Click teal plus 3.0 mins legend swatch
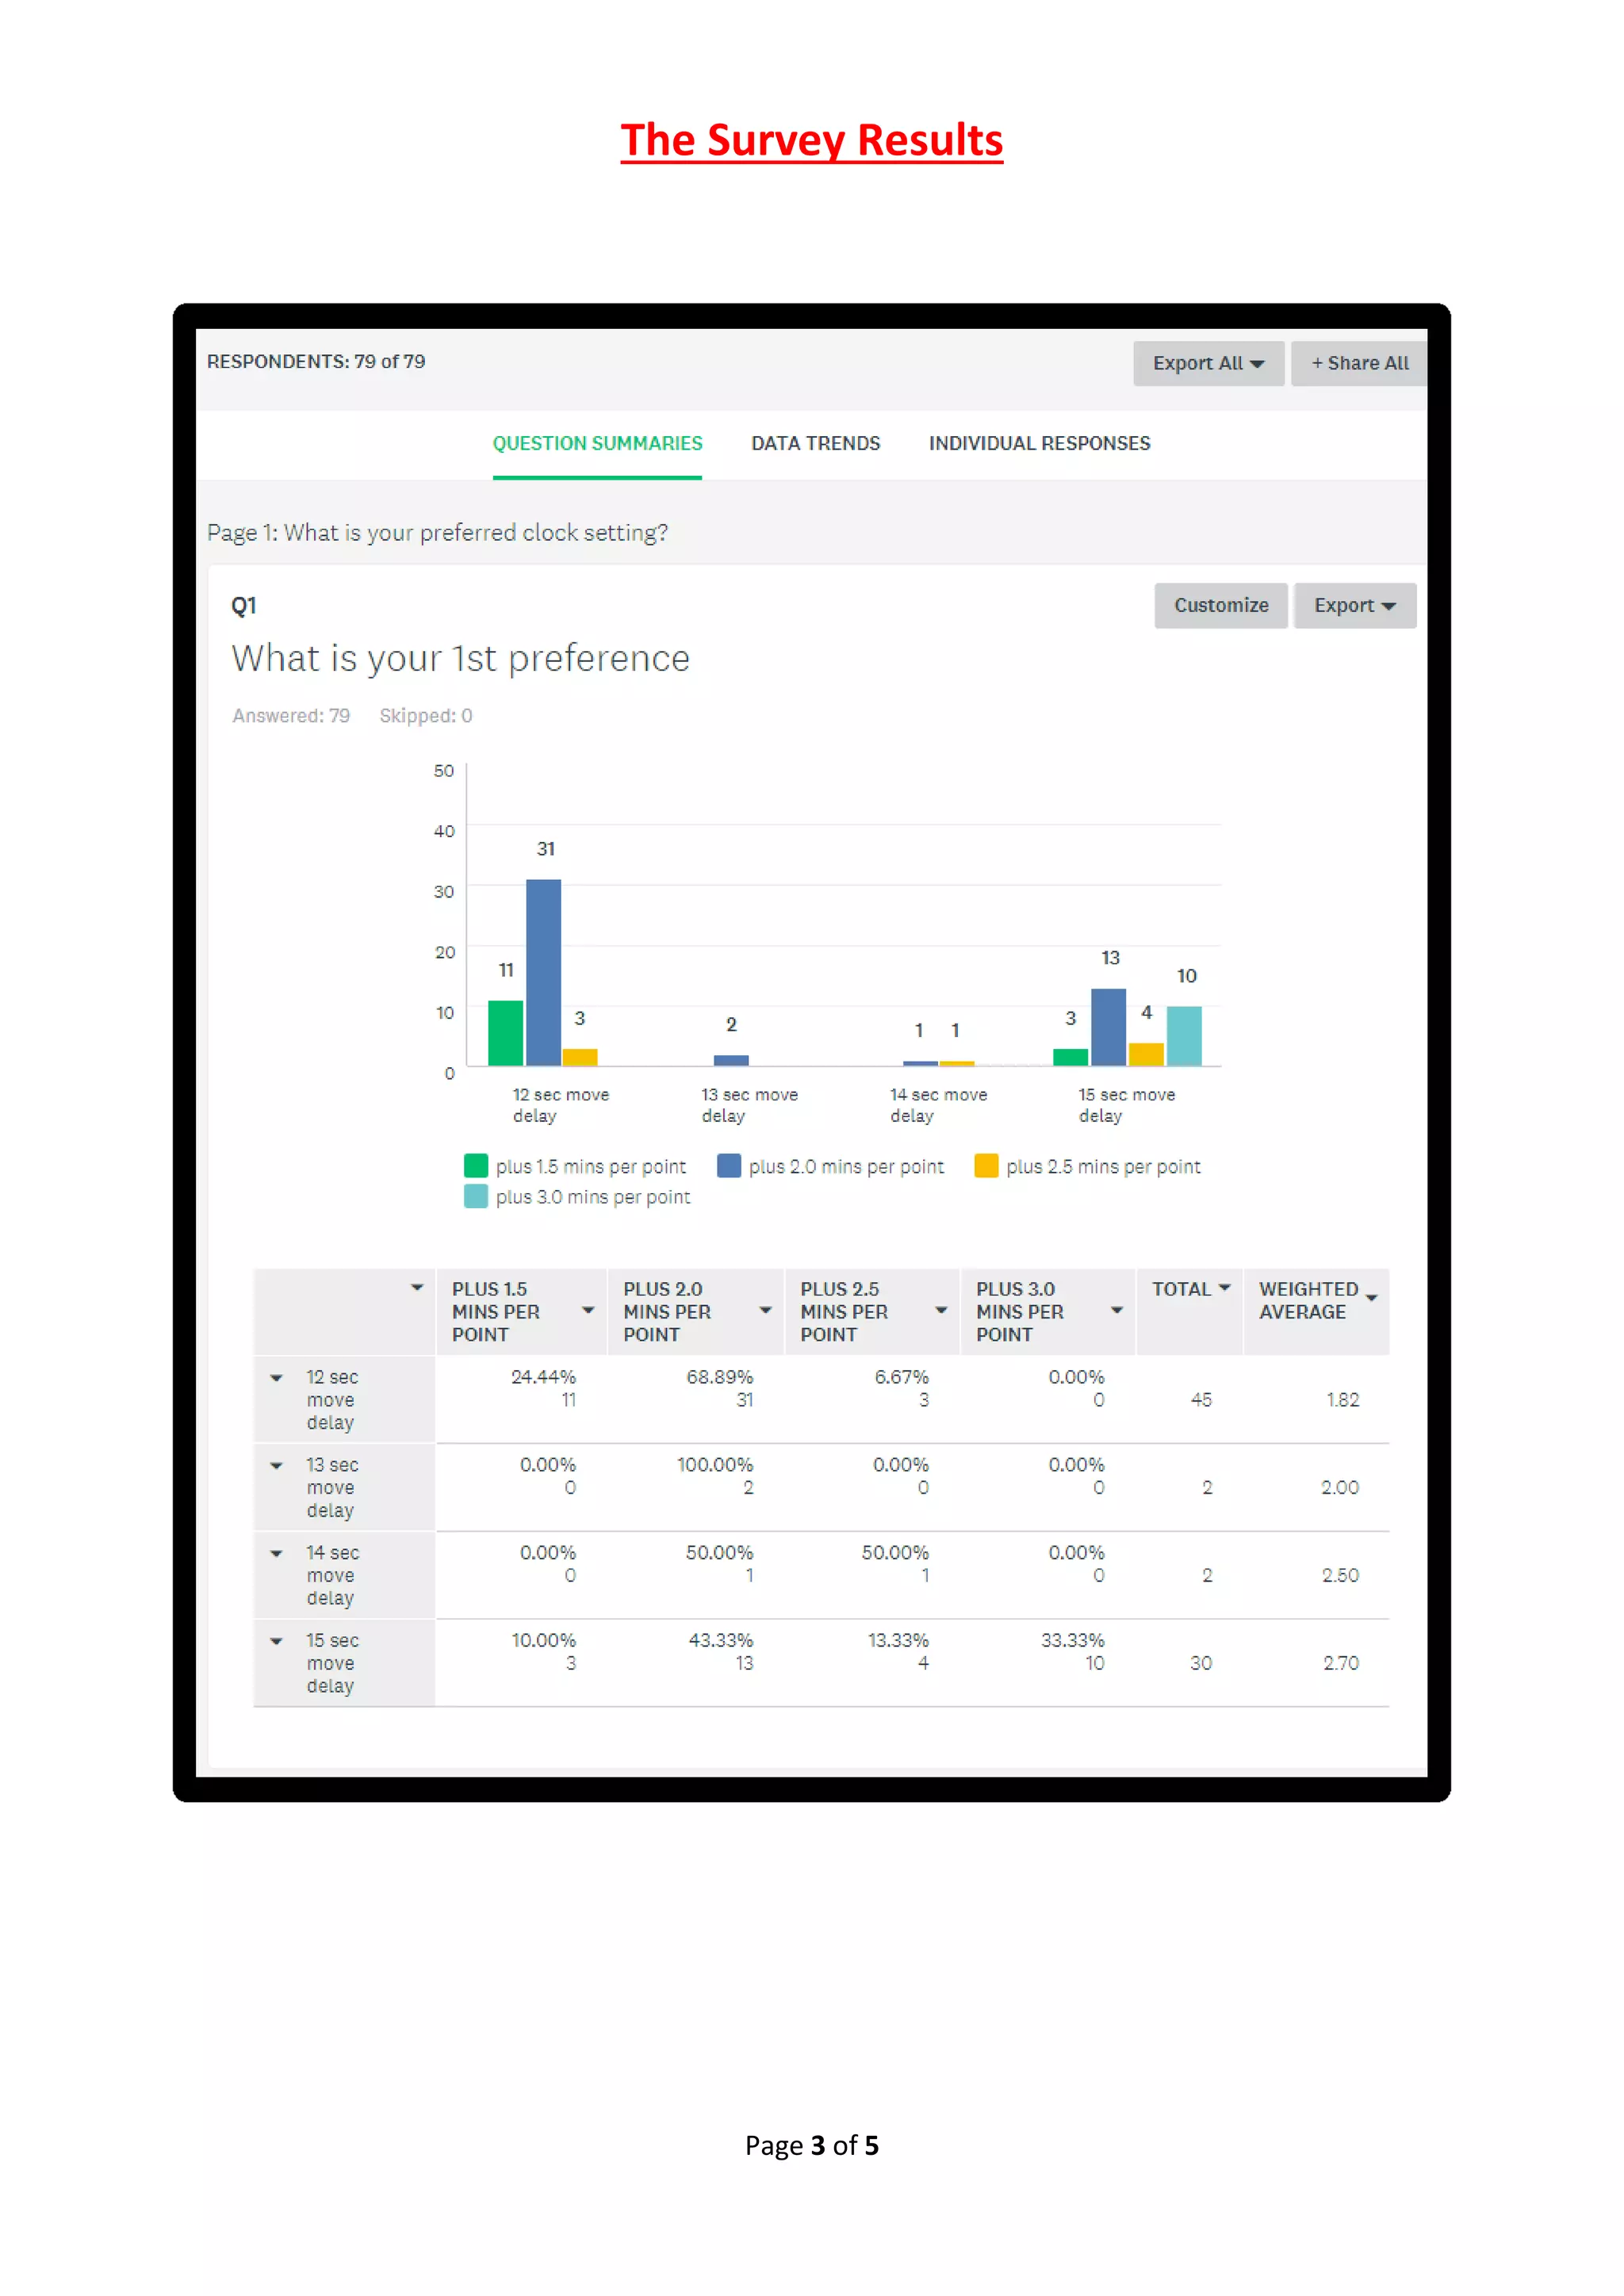 476,1196
